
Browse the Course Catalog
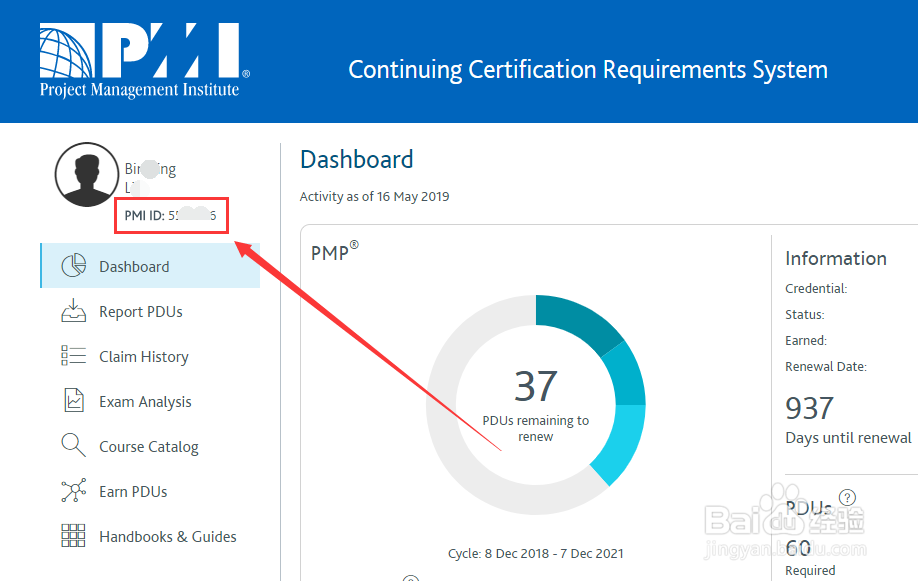click(x=150, y=446)
